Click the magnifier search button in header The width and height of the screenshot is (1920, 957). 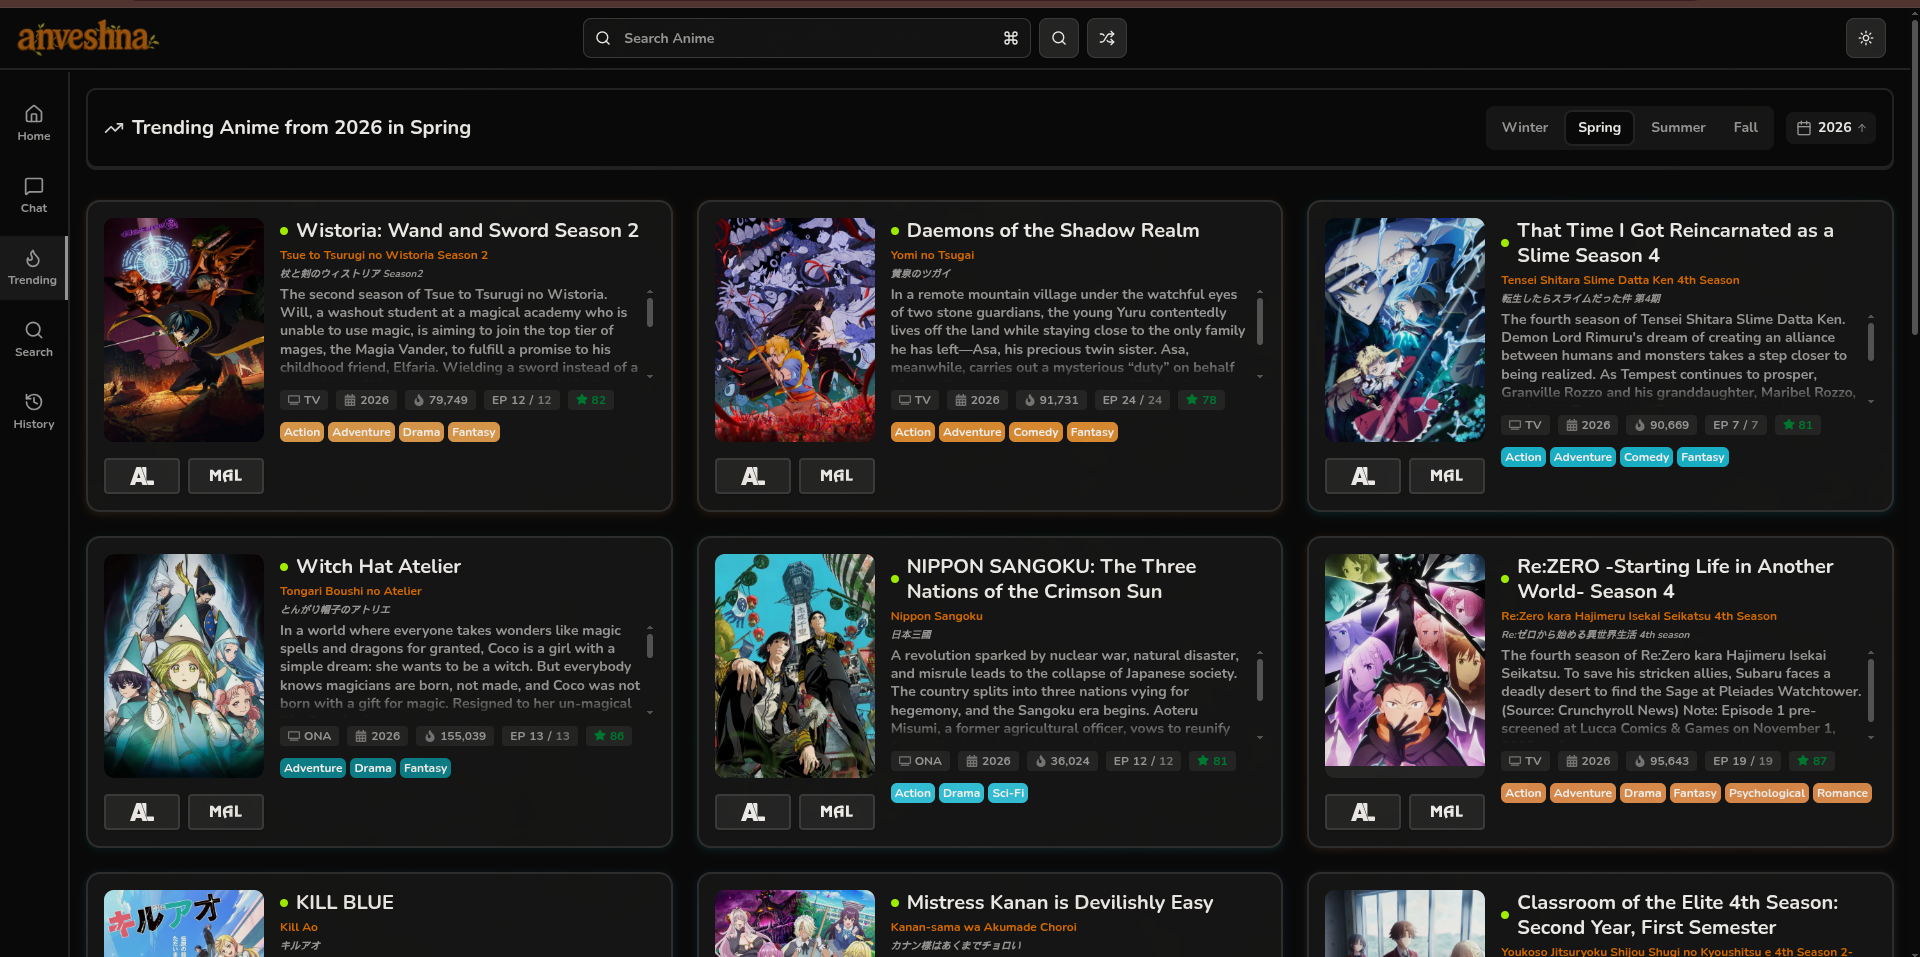pyautogui.click(x=1058, y=38)
